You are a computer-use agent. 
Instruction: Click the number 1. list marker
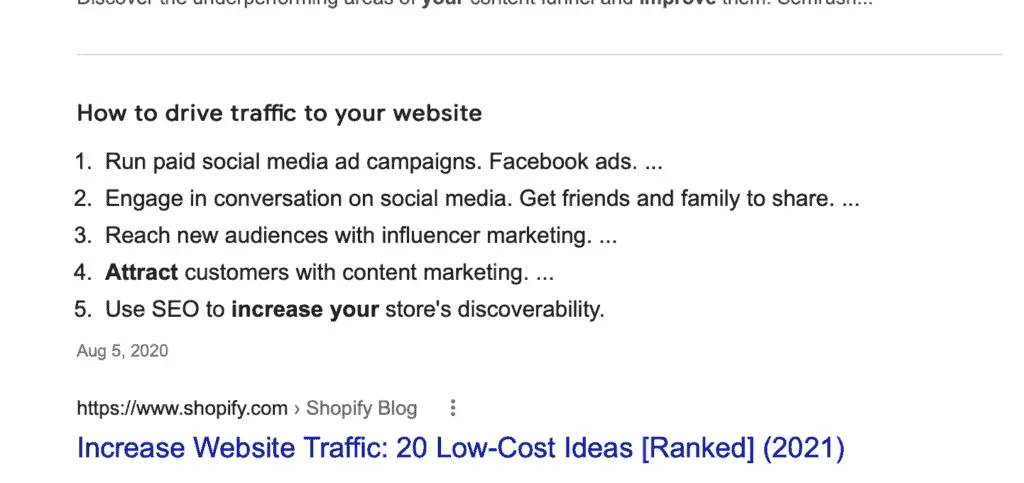[x=84, y=162]
